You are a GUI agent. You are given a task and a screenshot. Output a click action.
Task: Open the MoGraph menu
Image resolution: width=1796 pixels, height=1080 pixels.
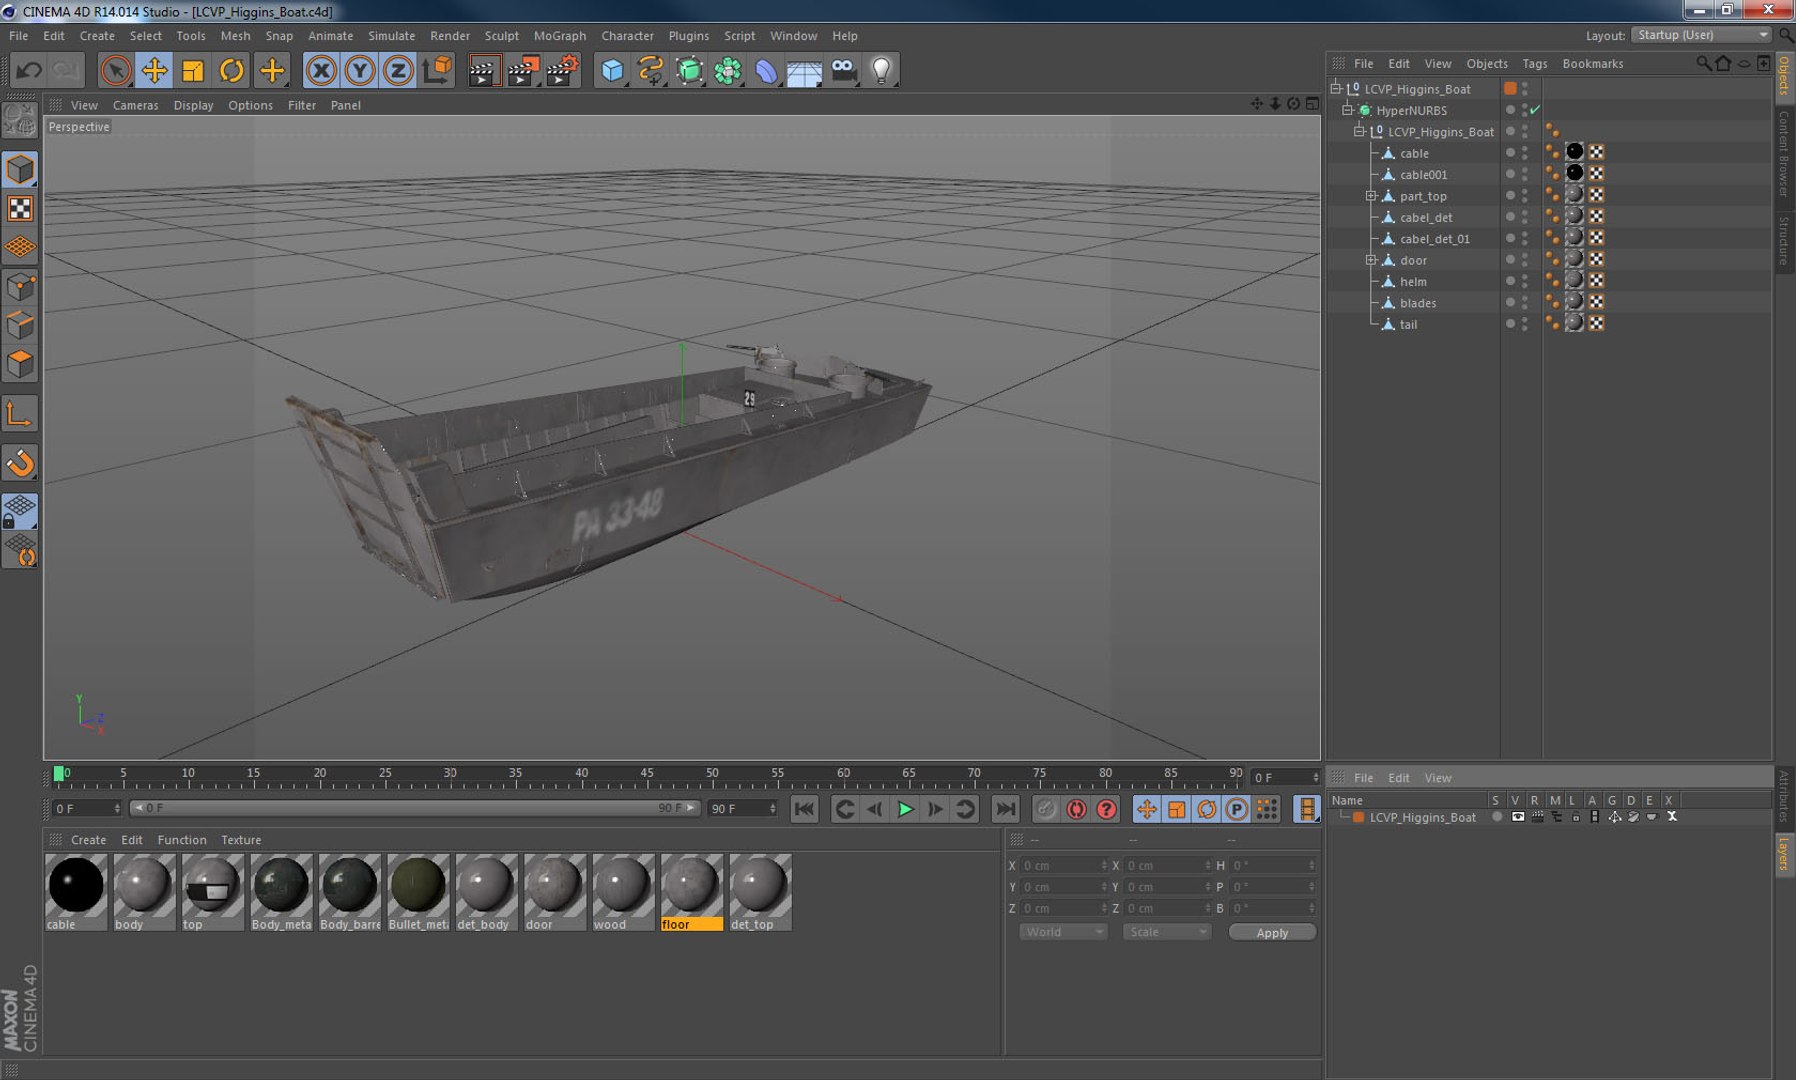pos(560,35)
